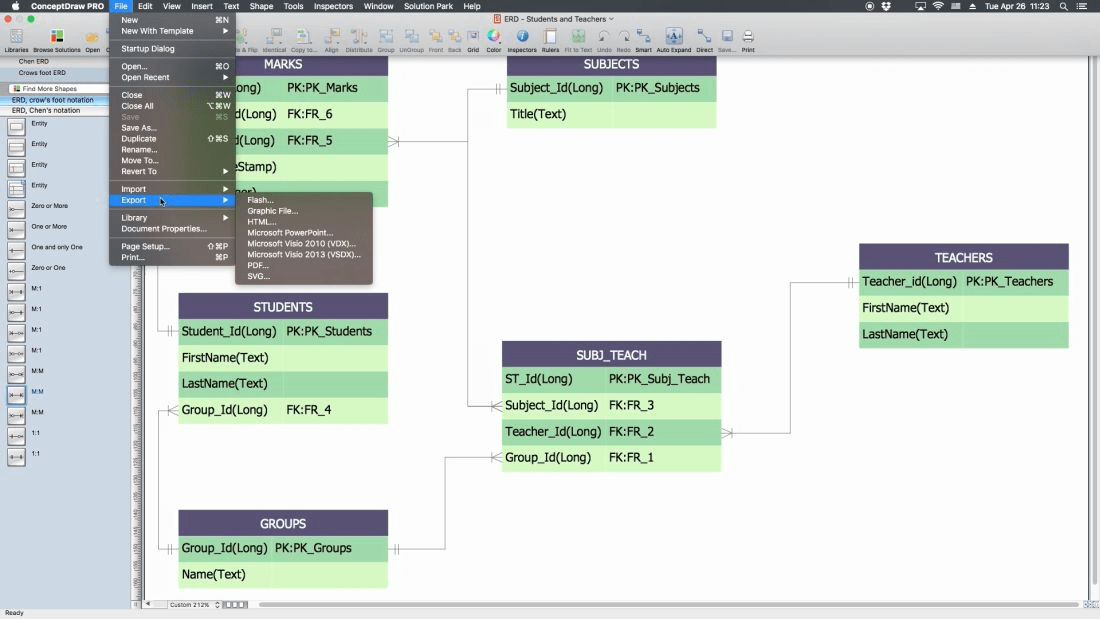The height and width of the screenshot is (619, 1100).
Task: Choose Microsoft Visio 2010 (VDX) export
Action: (x=304, y=244)
